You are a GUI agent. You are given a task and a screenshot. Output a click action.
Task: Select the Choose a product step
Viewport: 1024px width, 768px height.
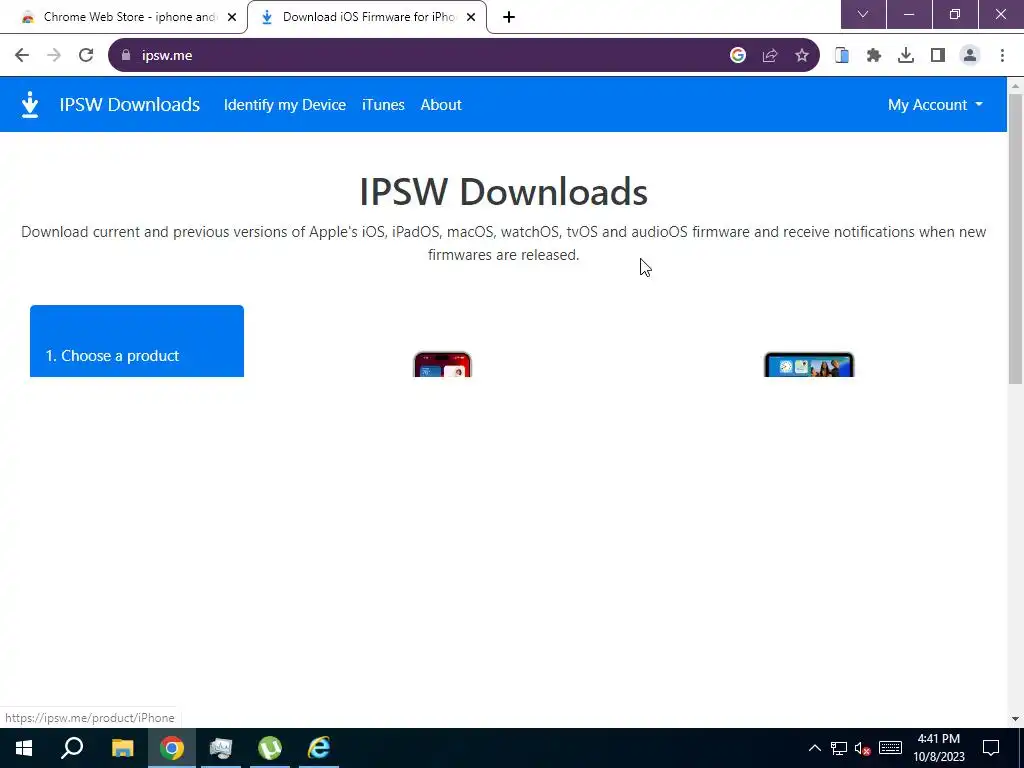click(137, 342)
